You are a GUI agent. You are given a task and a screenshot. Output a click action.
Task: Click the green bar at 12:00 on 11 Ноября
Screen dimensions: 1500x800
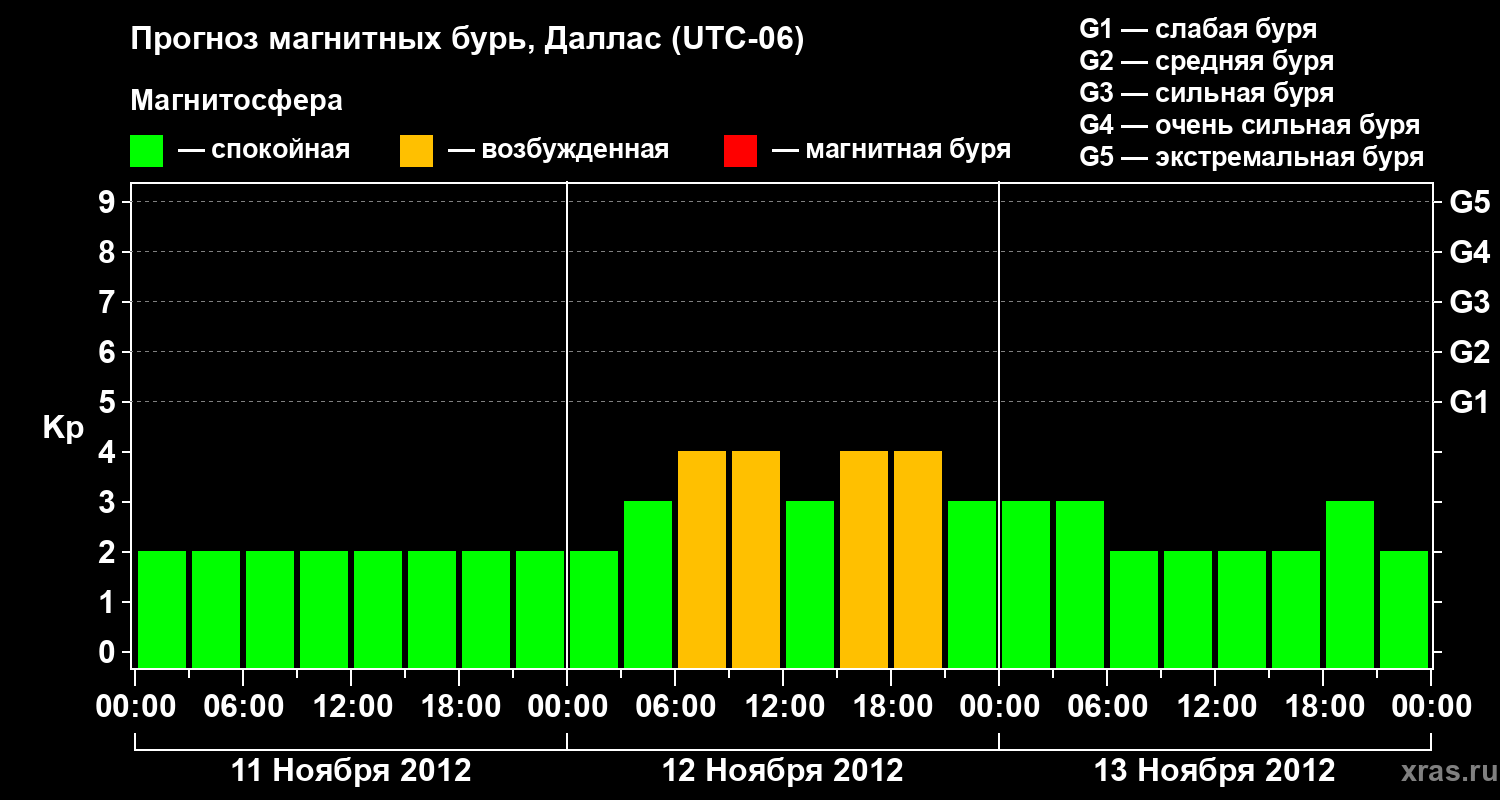(x=378, y=609)
